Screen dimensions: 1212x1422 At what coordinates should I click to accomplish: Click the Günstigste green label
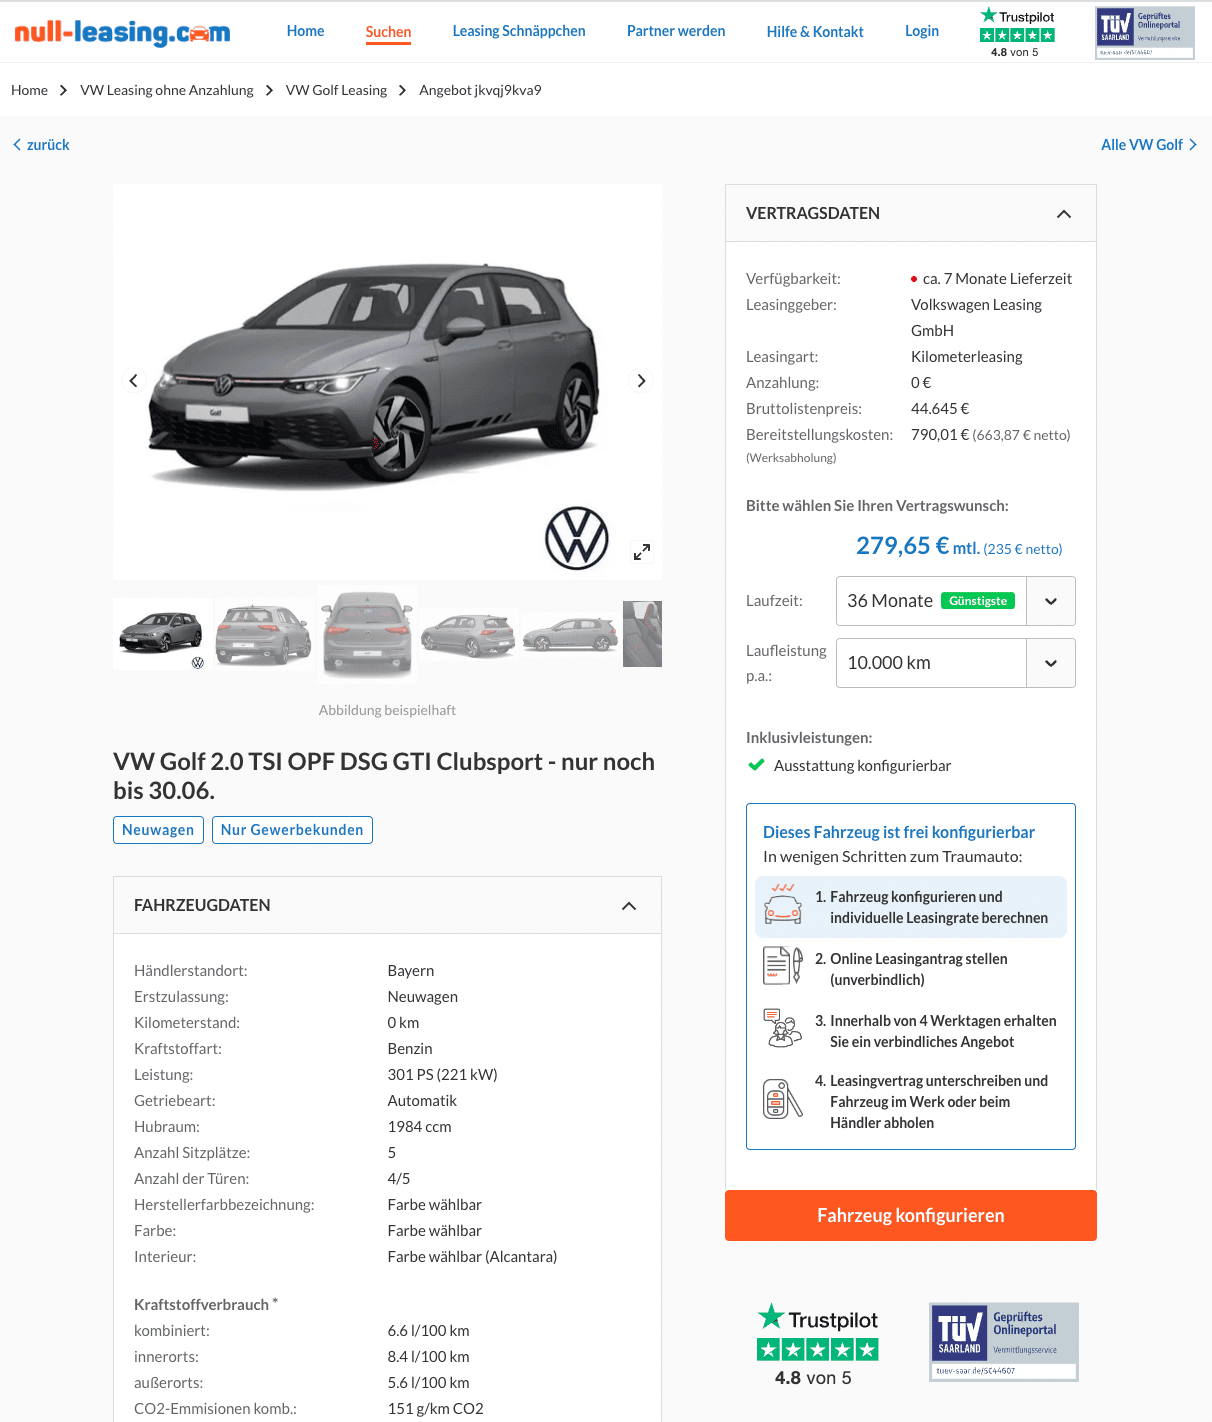[x=978, y=601]
